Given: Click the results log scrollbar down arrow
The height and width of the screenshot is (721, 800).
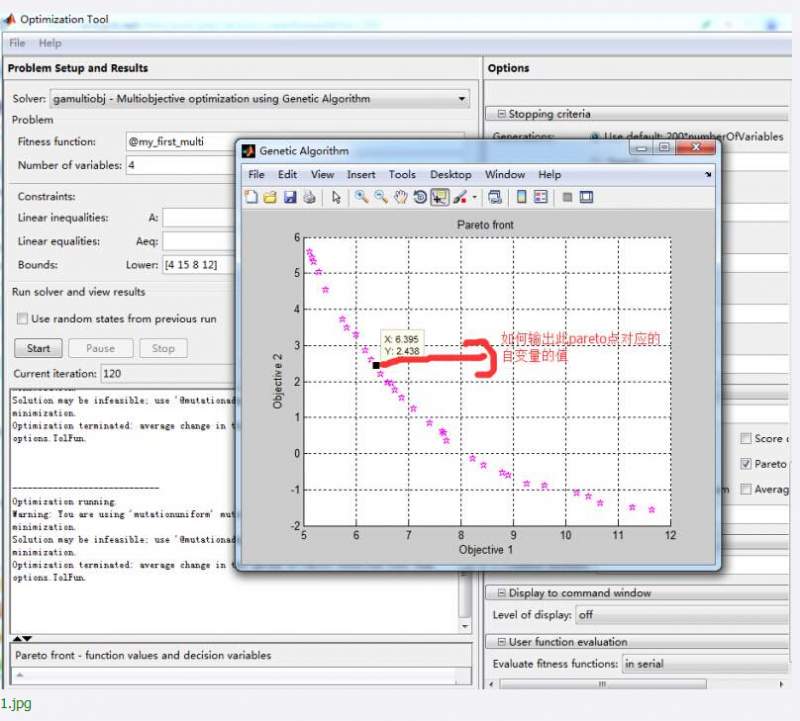Looking at the screenshot, I should pyautogui.click(x=465, y=626).
